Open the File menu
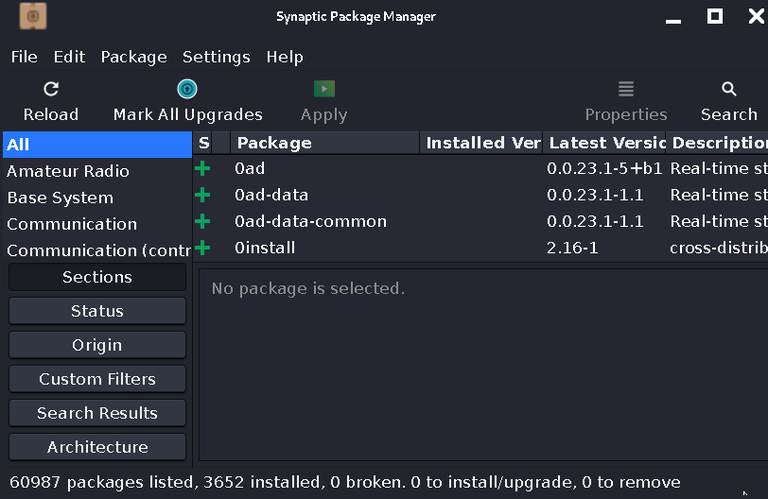This screenshot has width=768, height=499. 24,57
